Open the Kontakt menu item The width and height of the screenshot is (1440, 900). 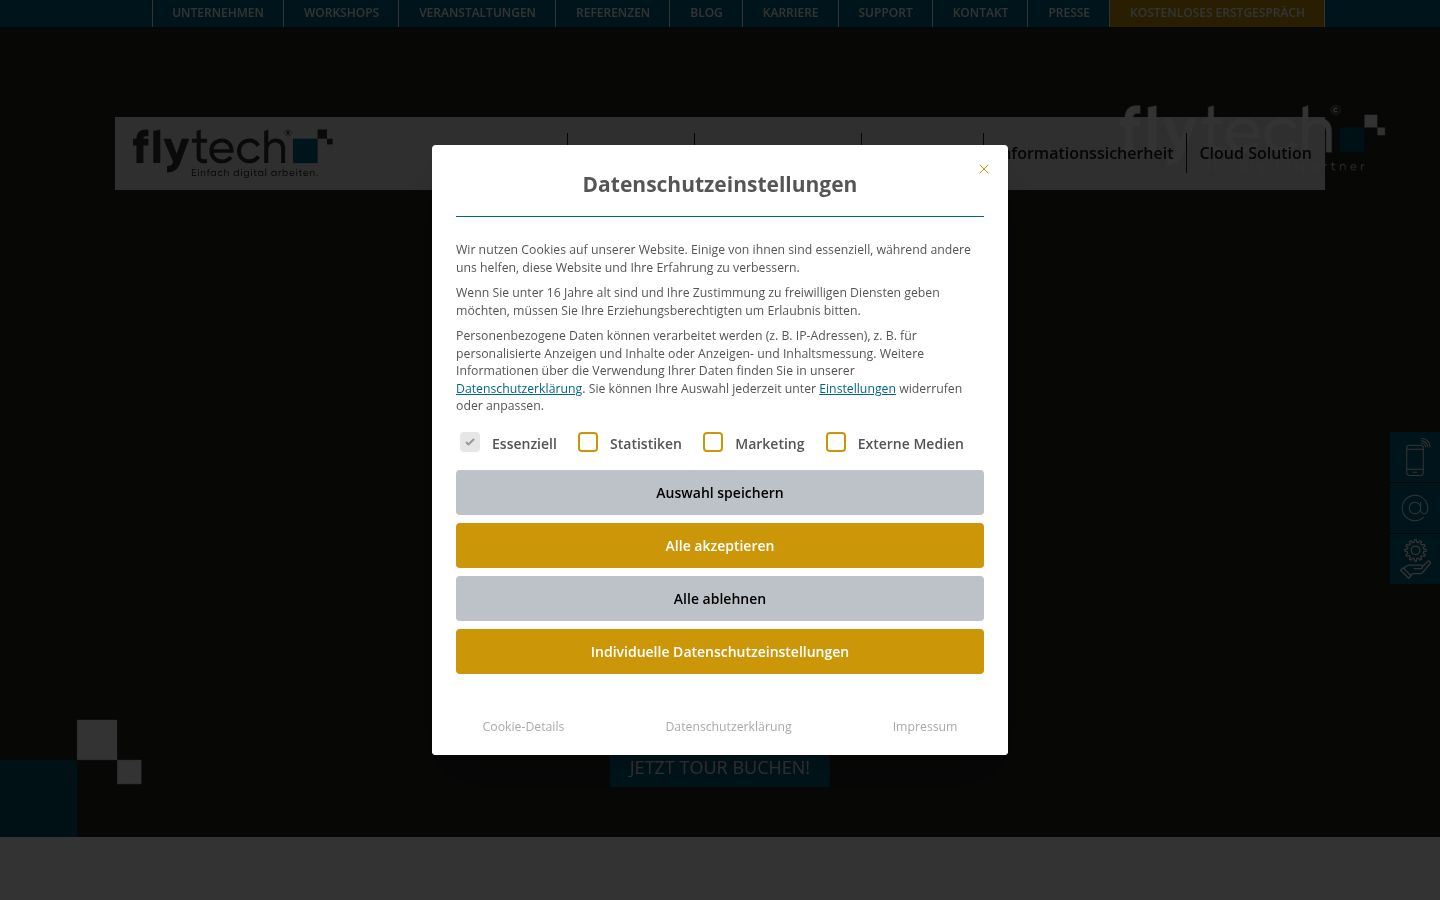point(980,13)
